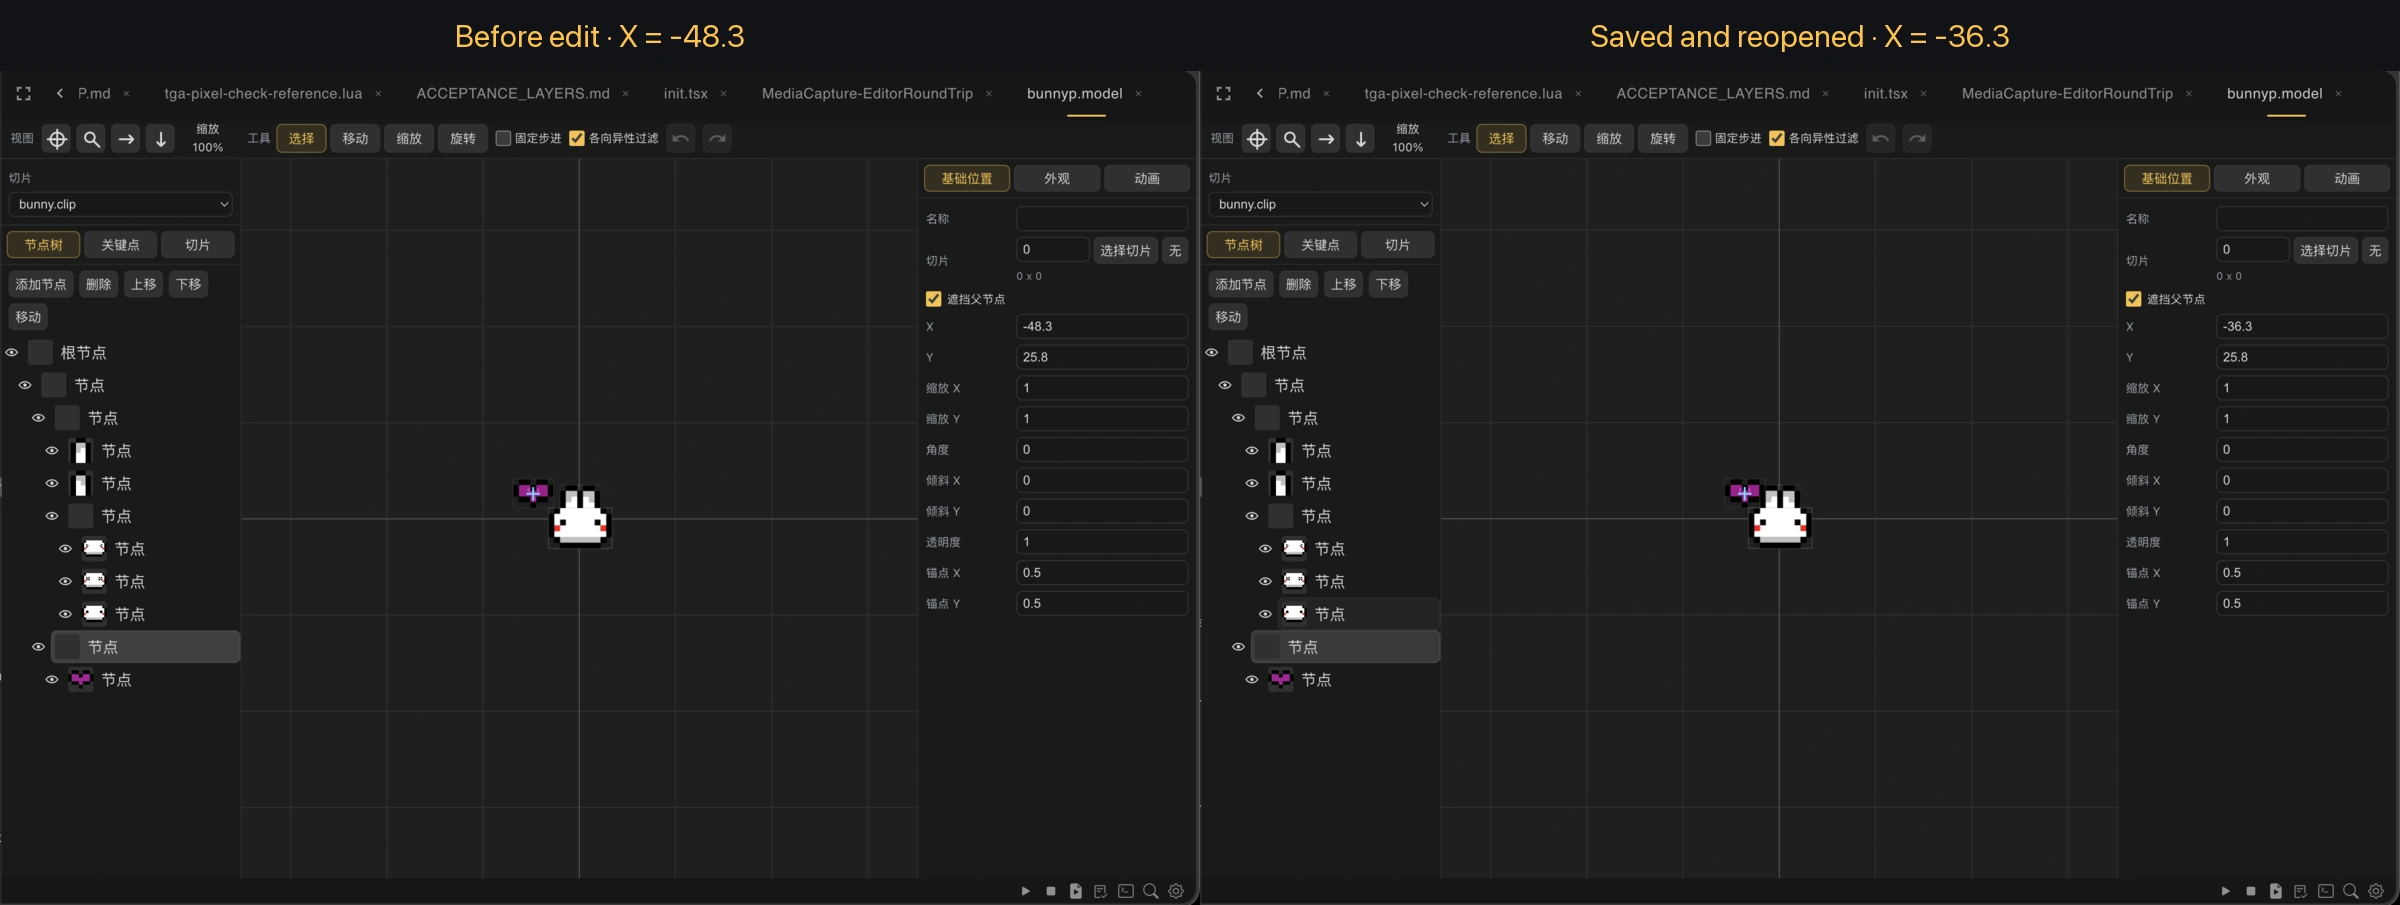Screen dimensions: 2400x905
Task: Click the run-file icon in the left window status bar
Action: coord(1075,891)
